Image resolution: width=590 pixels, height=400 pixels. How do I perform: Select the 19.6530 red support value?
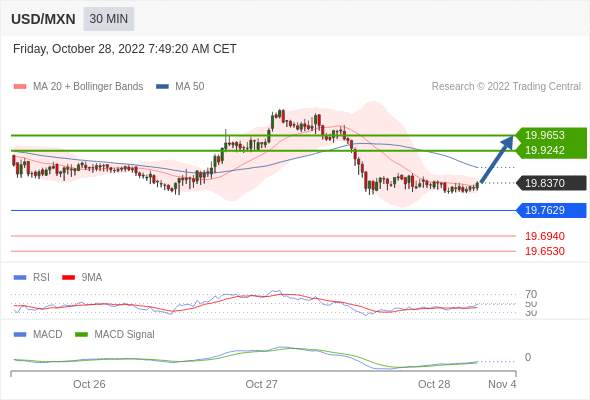[545, 251]
